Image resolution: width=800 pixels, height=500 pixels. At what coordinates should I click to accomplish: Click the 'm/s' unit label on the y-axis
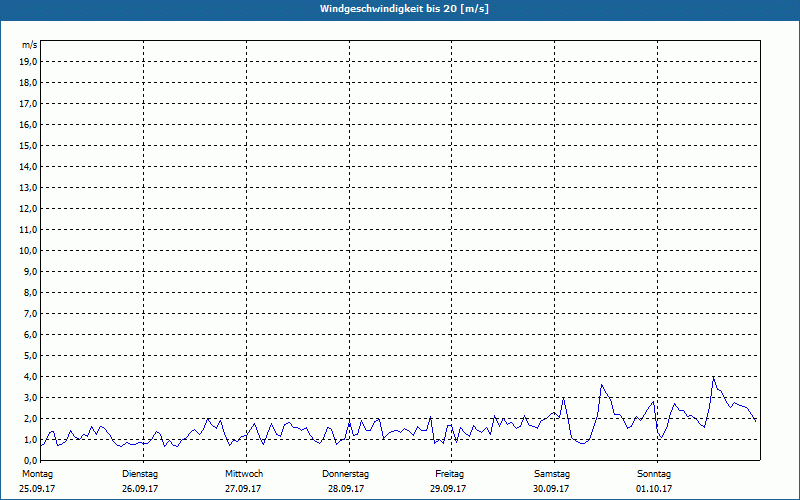coord(30,45)
